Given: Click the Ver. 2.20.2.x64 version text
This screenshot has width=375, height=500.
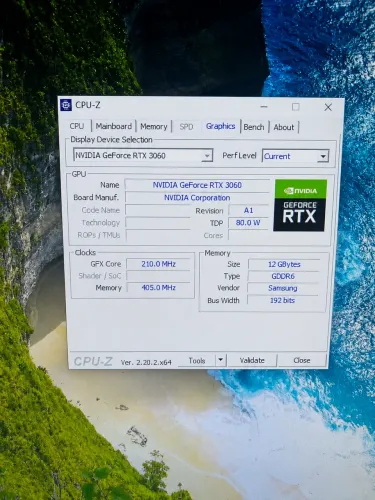Looking at the screenshot, I should 146,362.
